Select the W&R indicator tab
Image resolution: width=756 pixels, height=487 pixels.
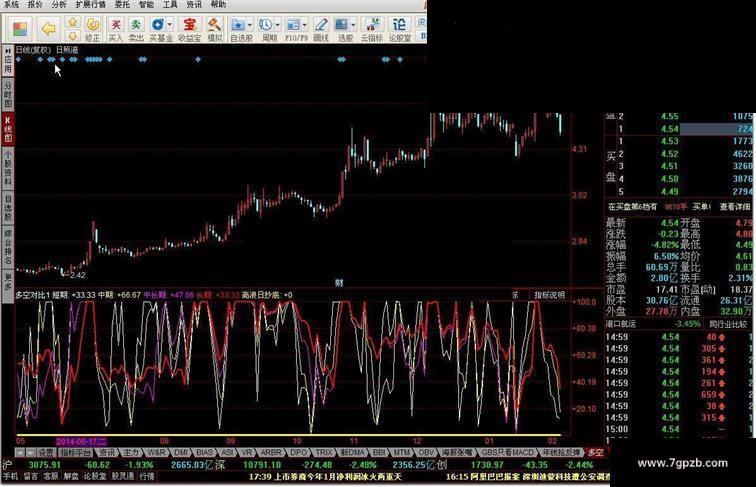[156, 453]
